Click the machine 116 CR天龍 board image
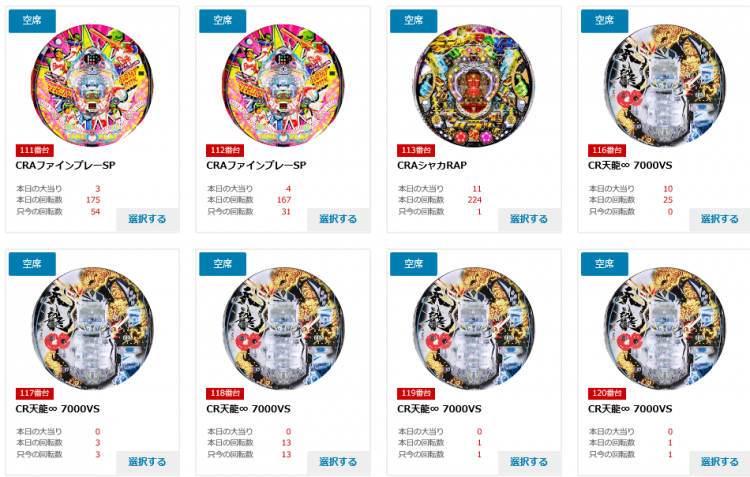 tap(665, 86)
